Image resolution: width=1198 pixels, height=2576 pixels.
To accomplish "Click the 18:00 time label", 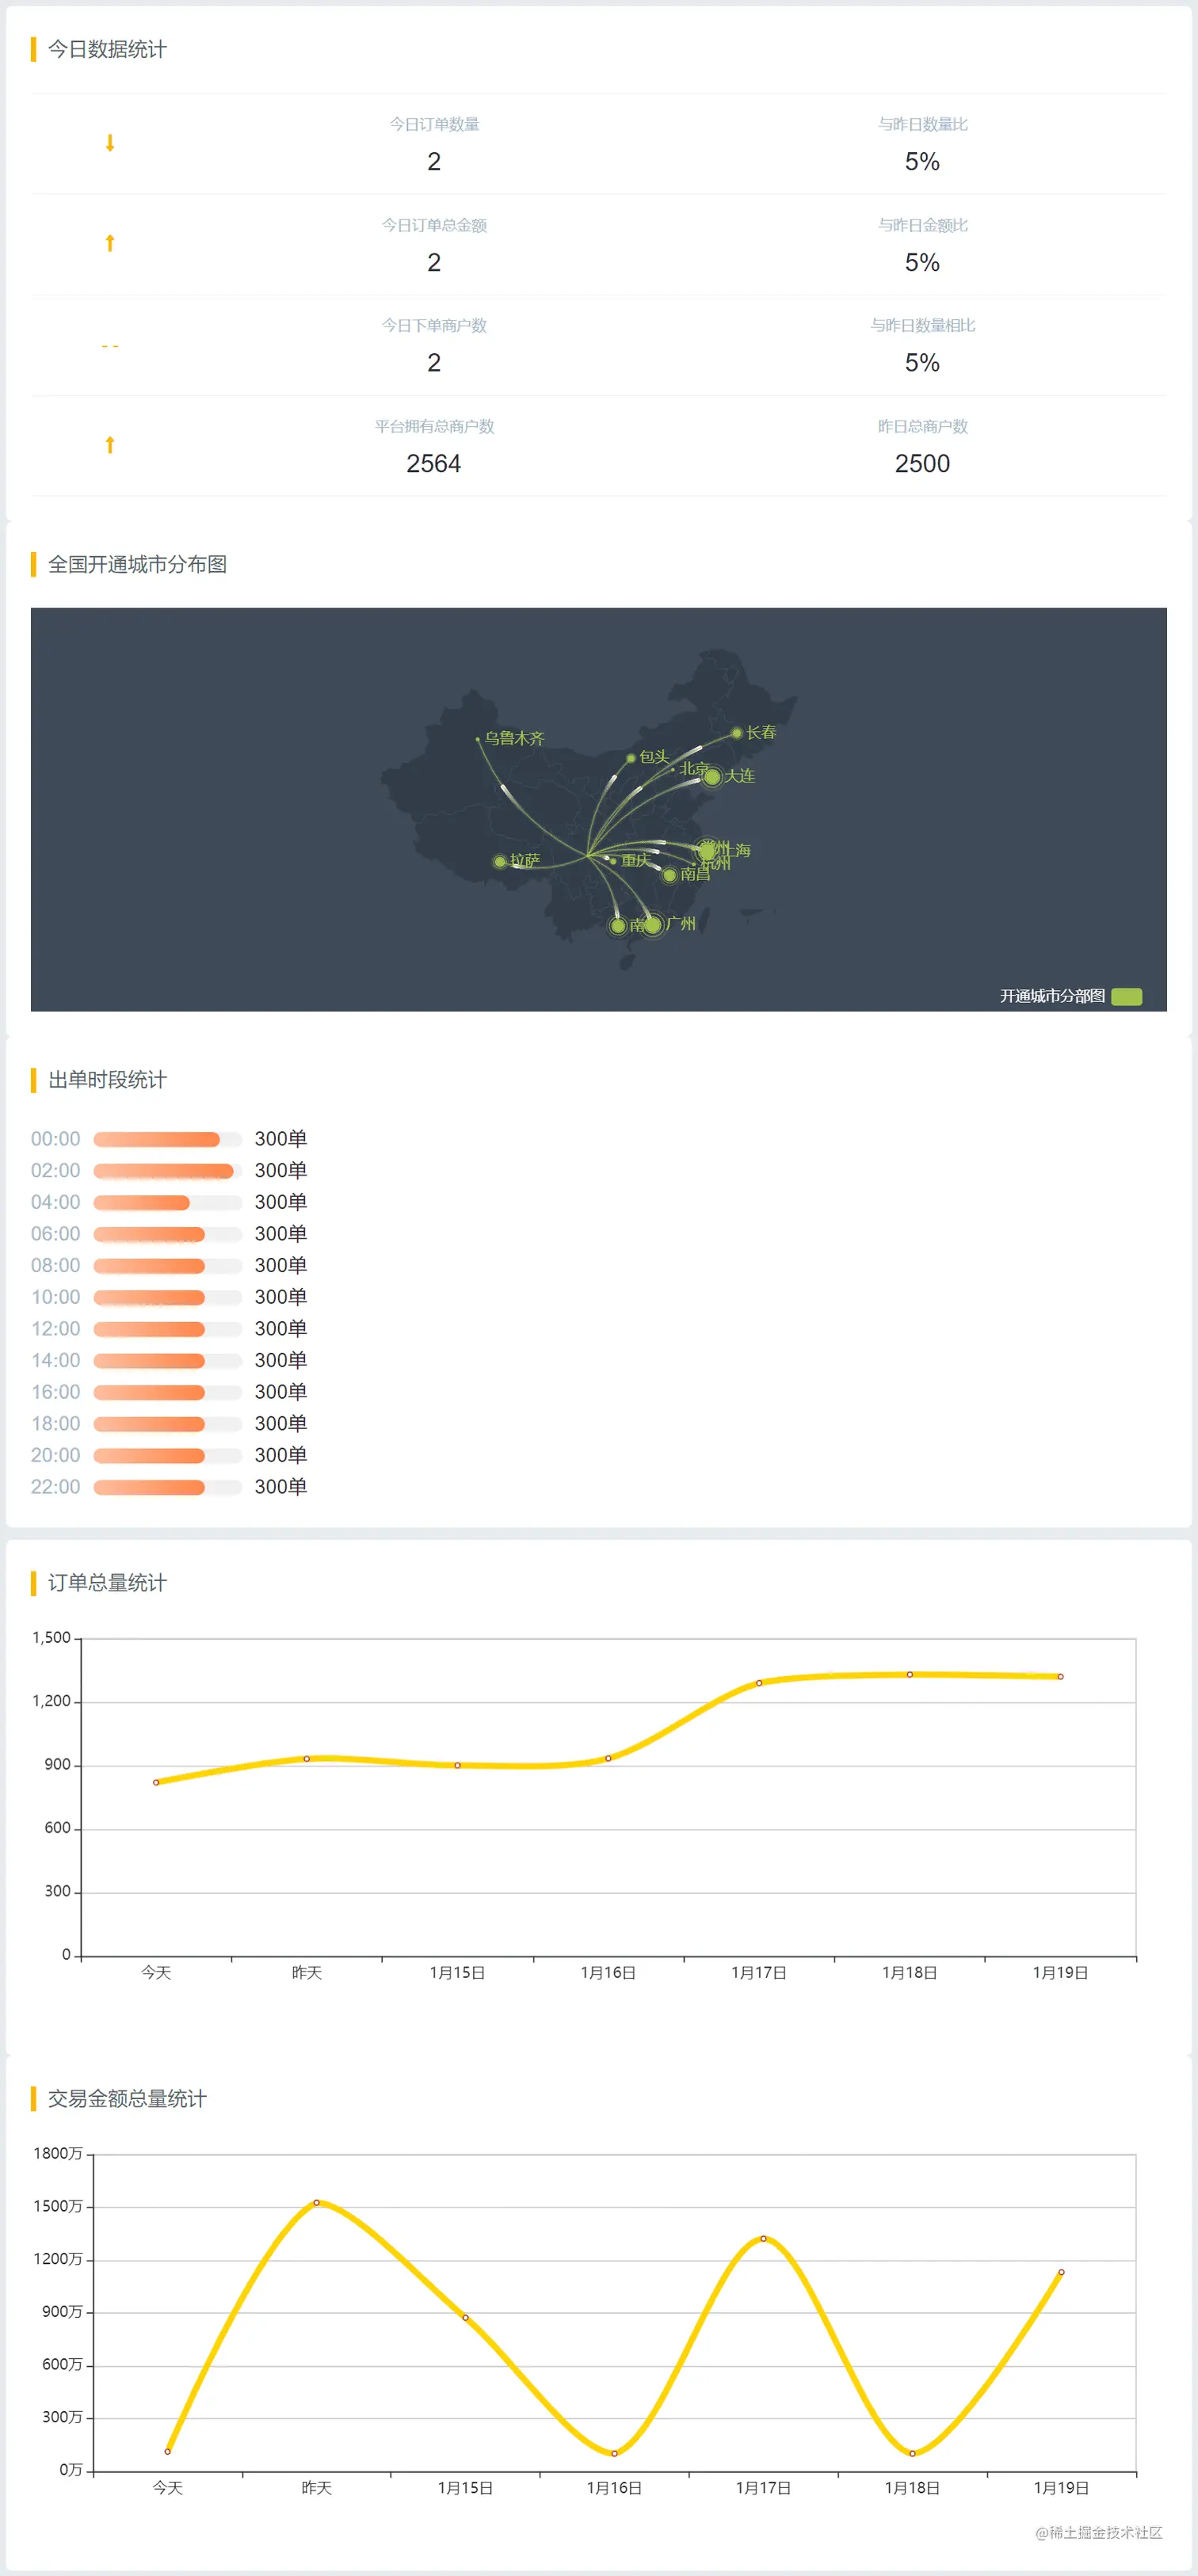I will click(x=56, y=1424).
